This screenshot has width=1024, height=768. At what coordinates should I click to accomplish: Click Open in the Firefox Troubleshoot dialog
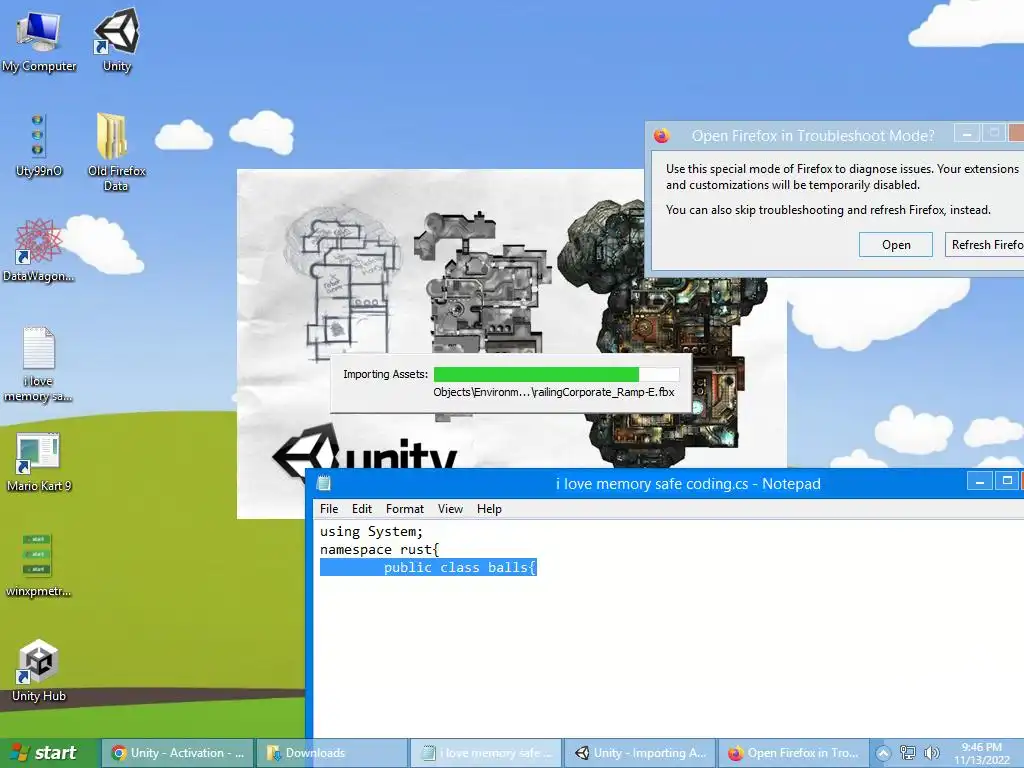pyautogui.click(x=896, y=245)
